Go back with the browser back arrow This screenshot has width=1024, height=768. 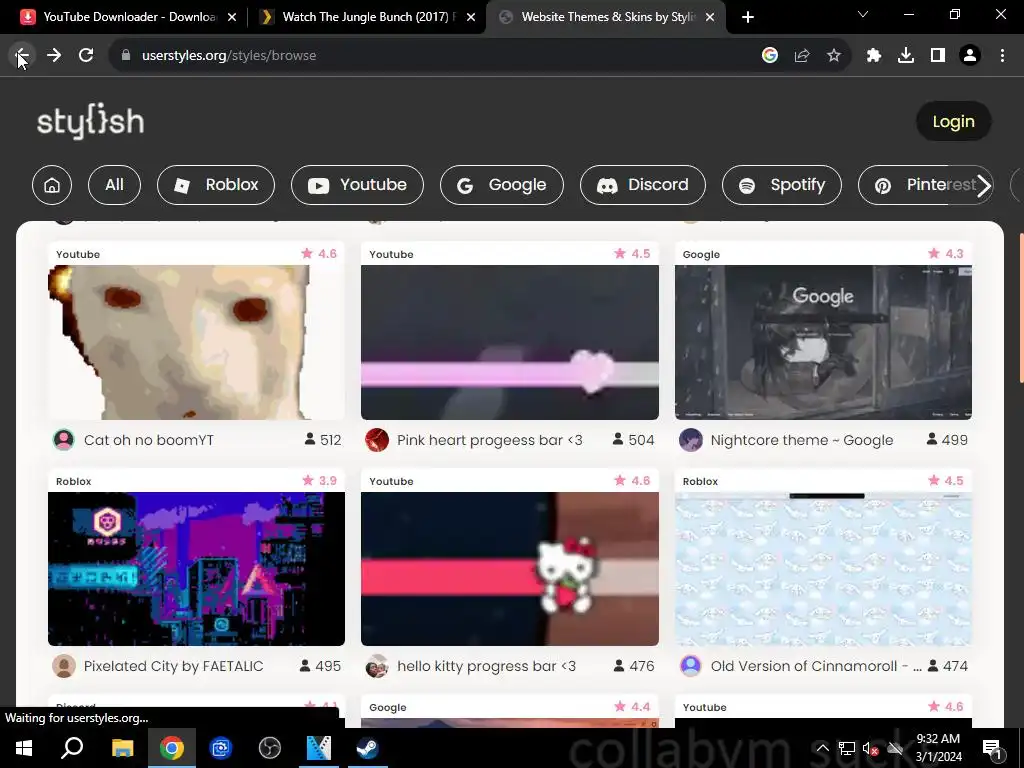(x=22, y=56)
